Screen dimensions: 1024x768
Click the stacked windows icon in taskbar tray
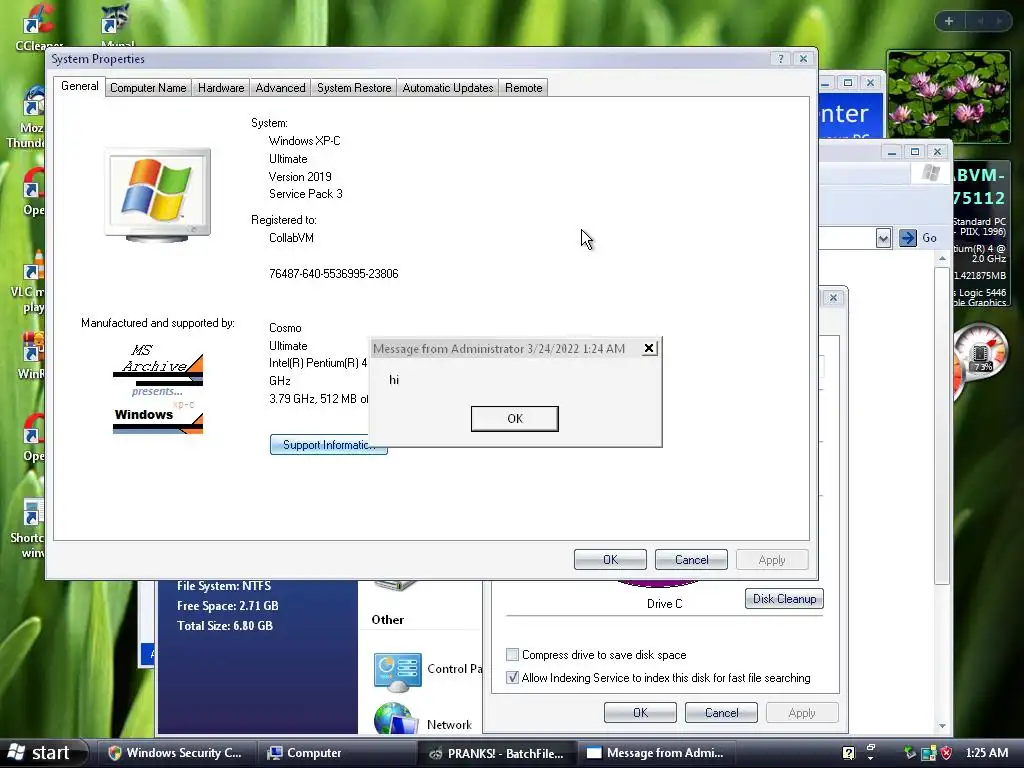871,747
